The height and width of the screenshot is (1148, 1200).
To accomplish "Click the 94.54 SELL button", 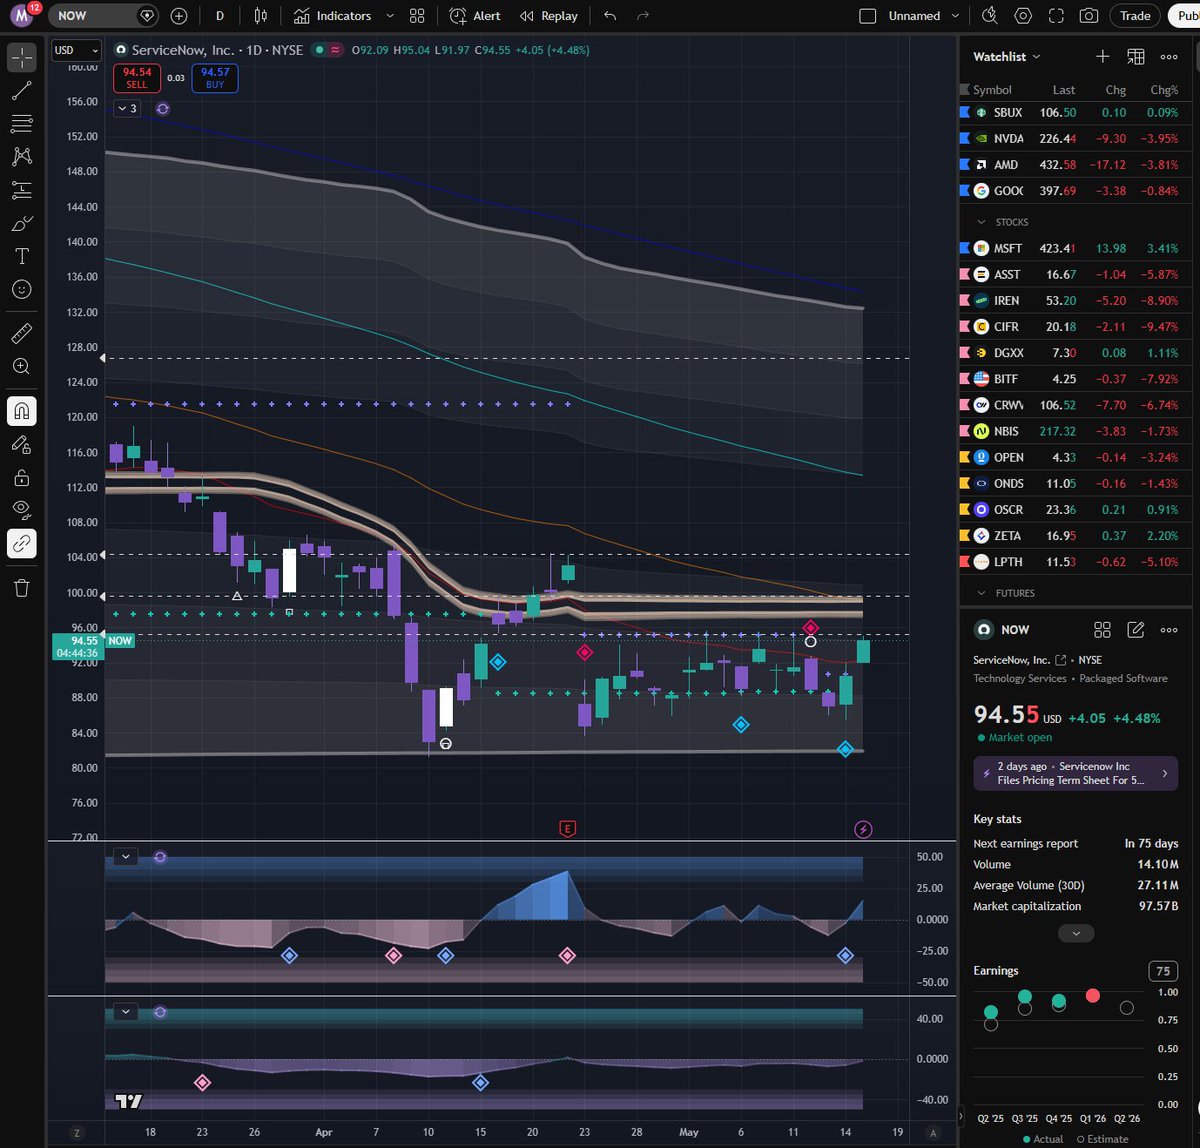I will pos(137,78).
